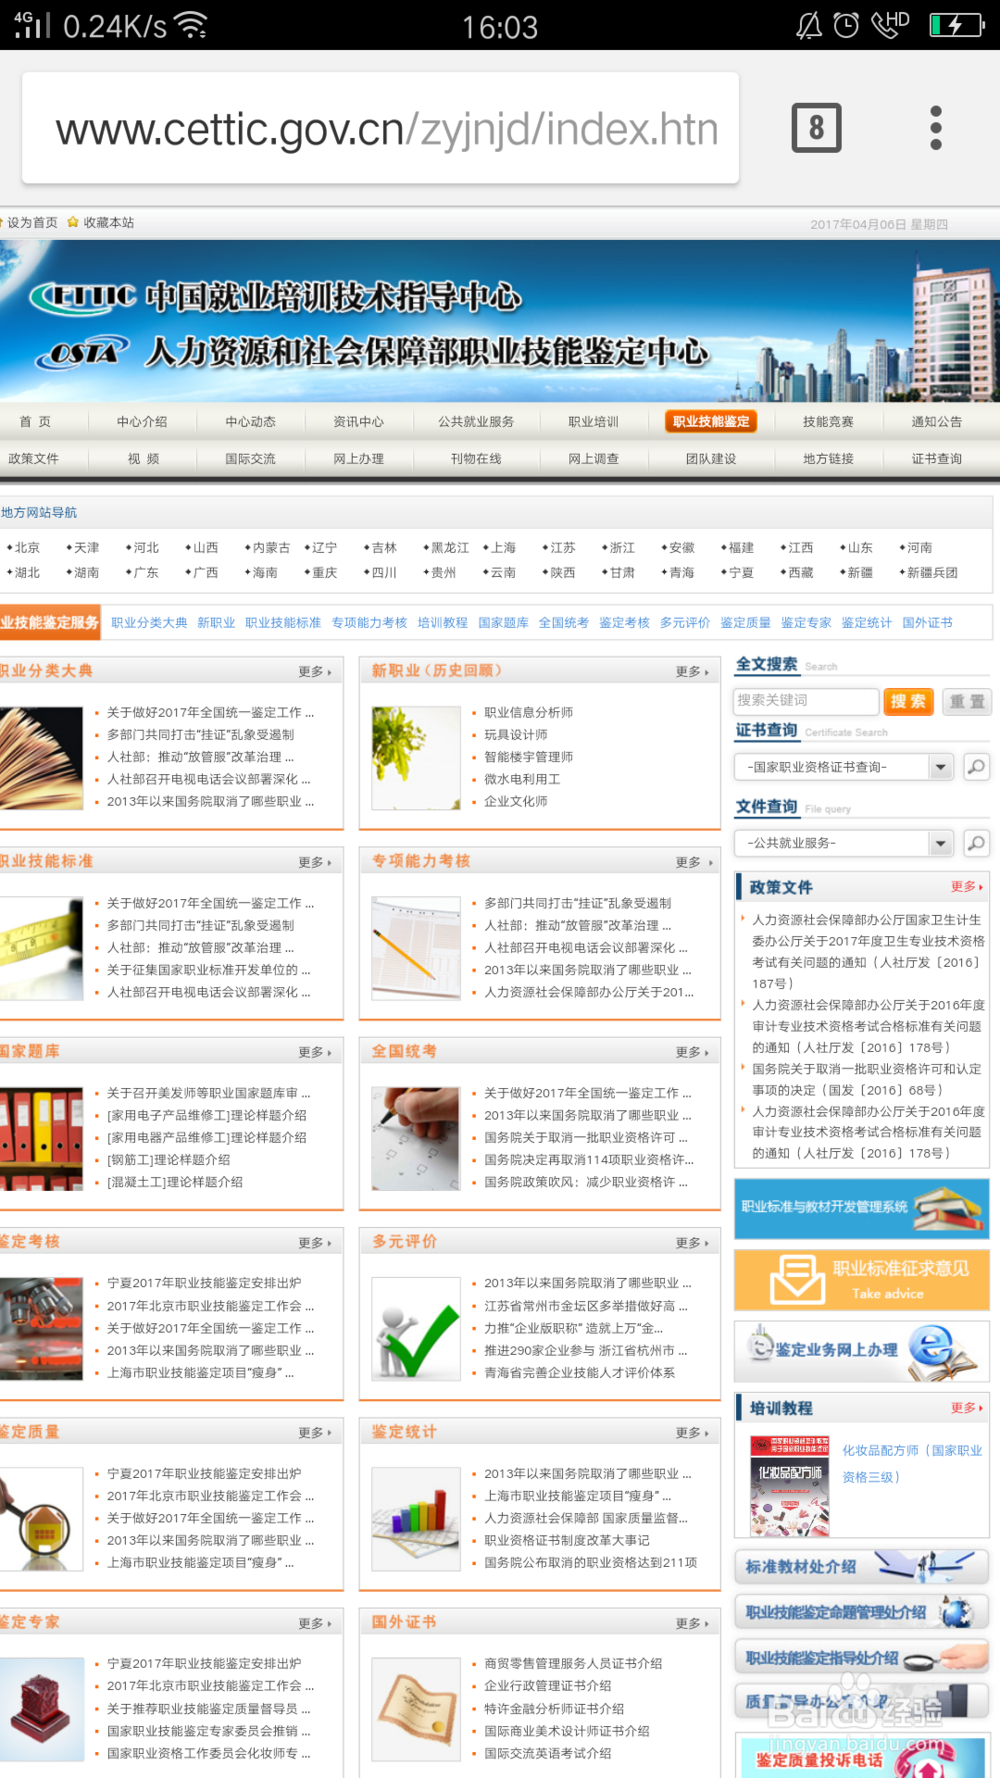Open 网上办理 in second navigation row
This screenshot has width=1000, height=1778.
[359, 458]
